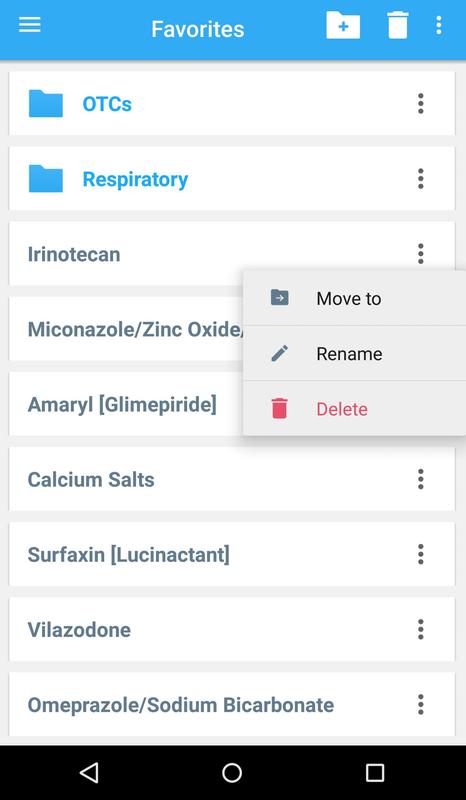
Task: Tap the new folder icon
Action: (343, 25)
